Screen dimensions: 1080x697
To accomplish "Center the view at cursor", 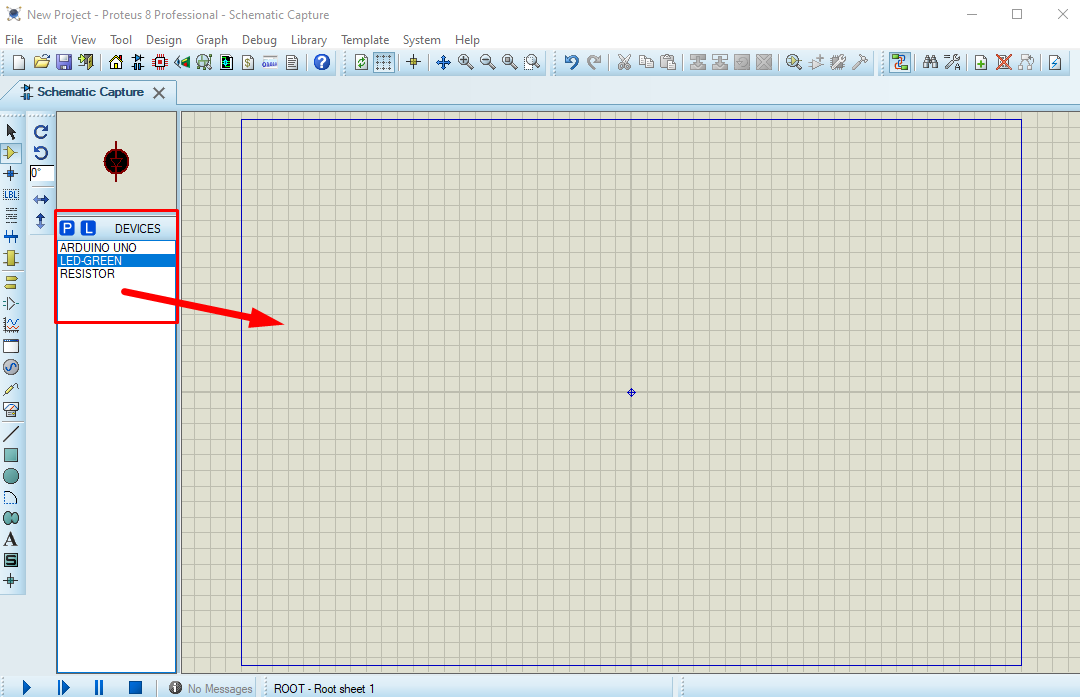I will click(x=444, y=63).
